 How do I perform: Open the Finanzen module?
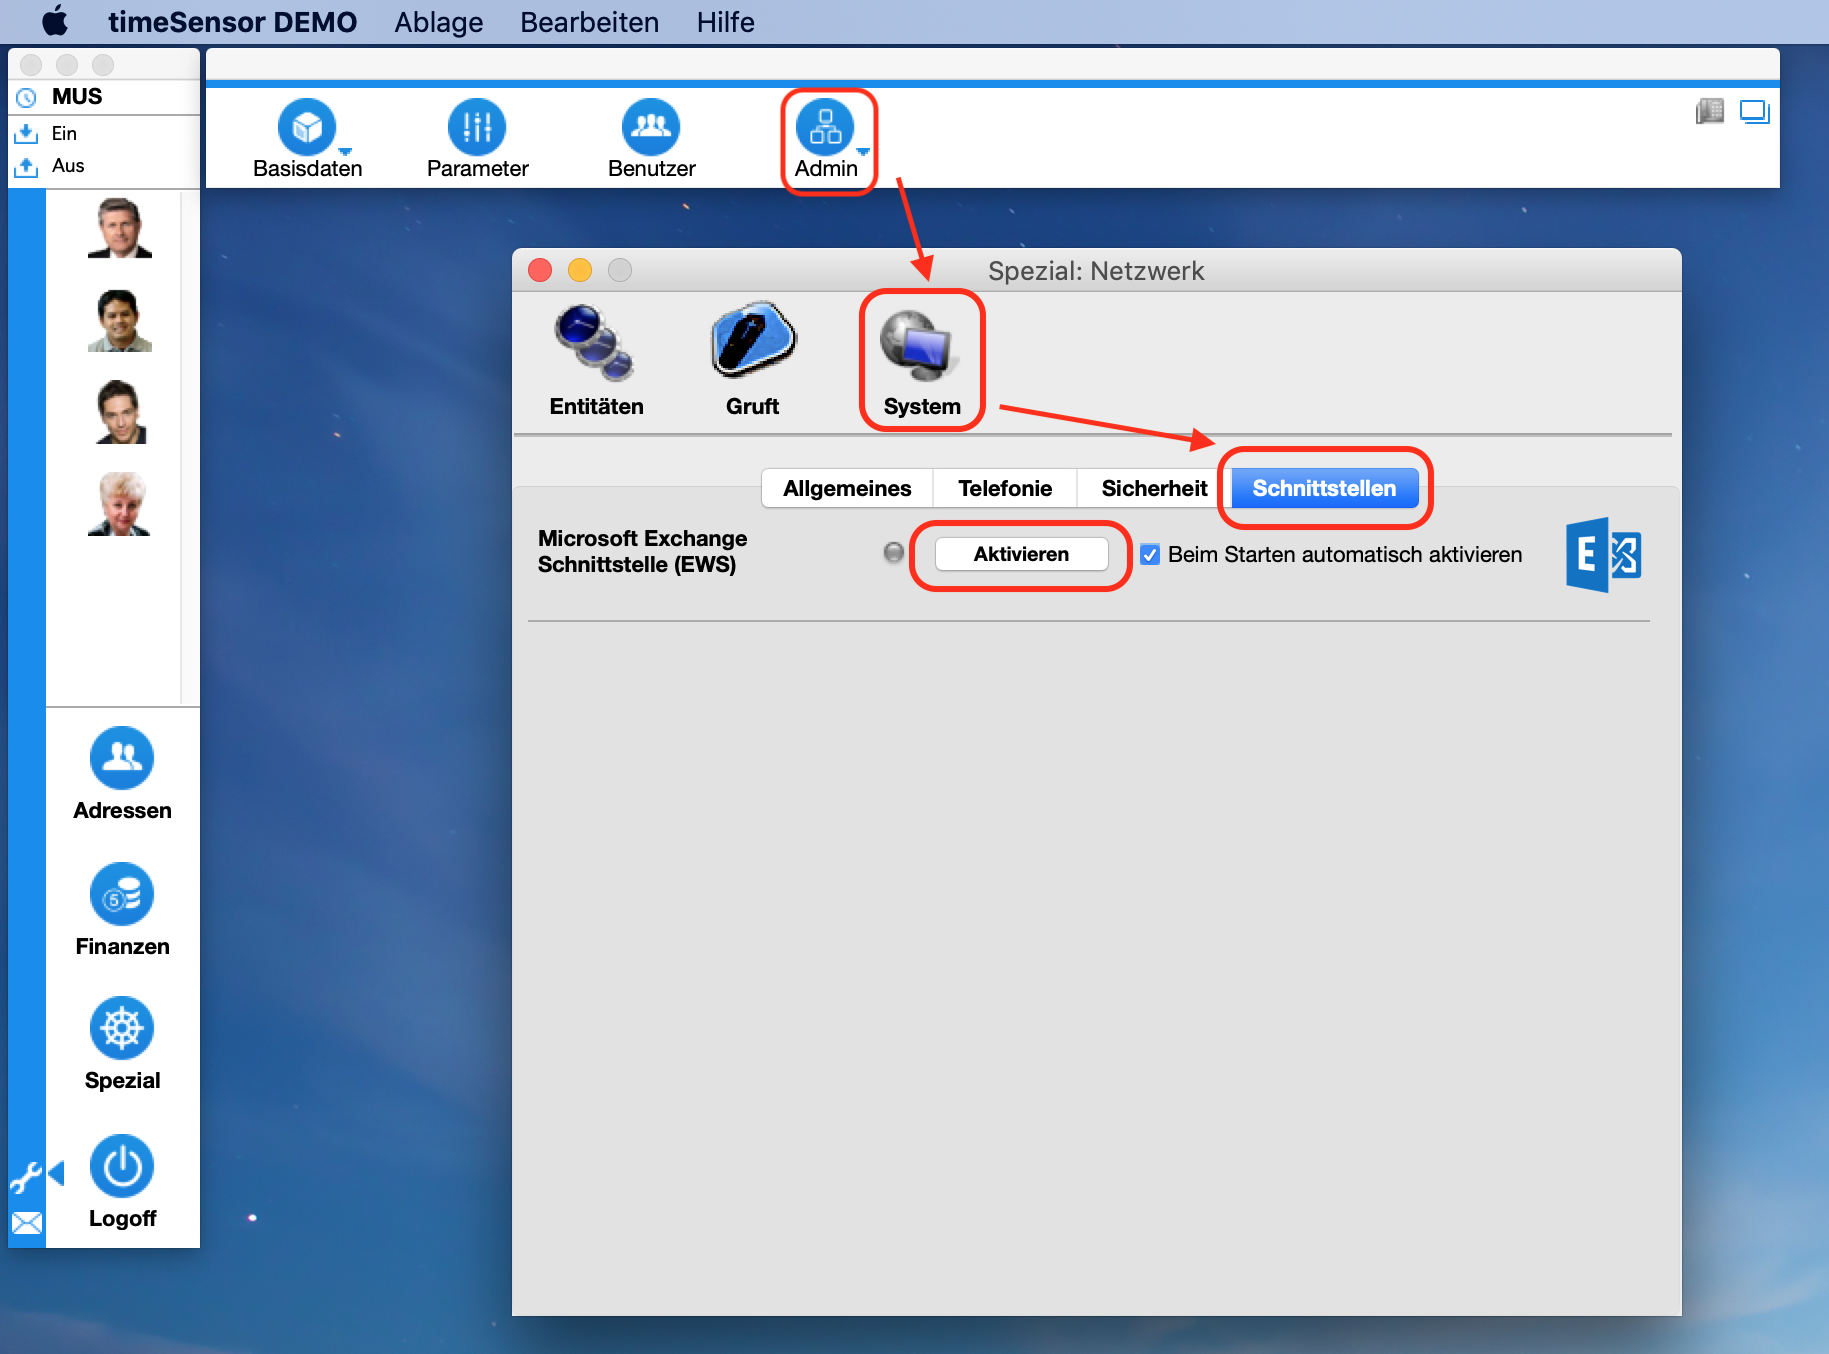pyautogui.click(x=122, y=893)
